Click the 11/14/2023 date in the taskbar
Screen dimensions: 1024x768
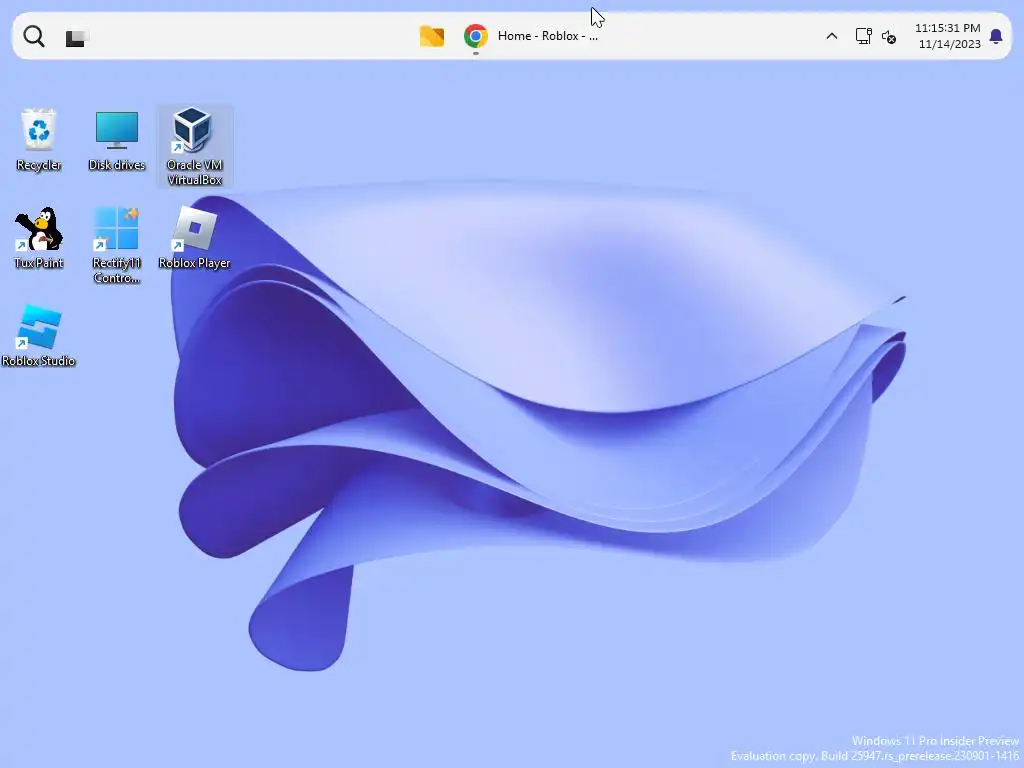[x=950, y=44]
